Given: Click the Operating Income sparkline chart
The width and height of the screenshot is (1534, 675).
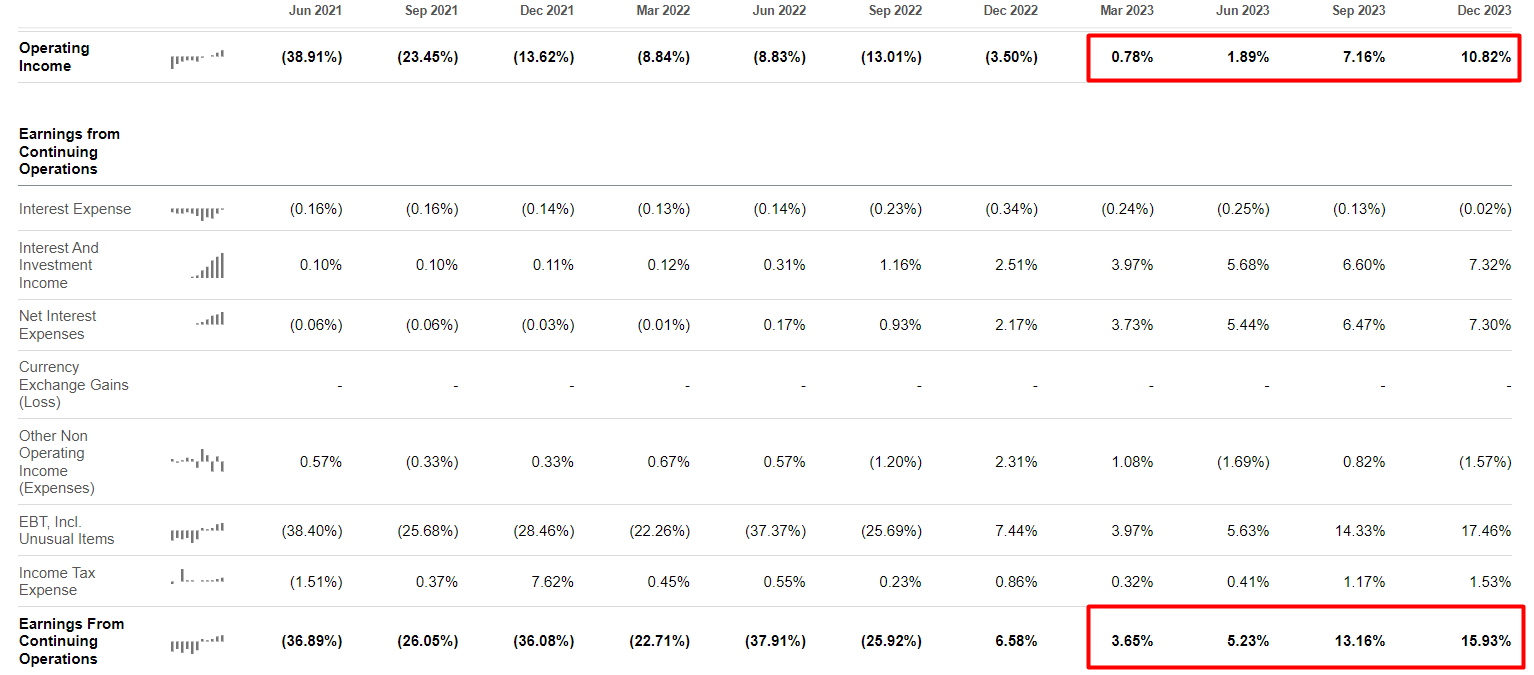Looking at the screenshot, I should [x=197, y=58].
